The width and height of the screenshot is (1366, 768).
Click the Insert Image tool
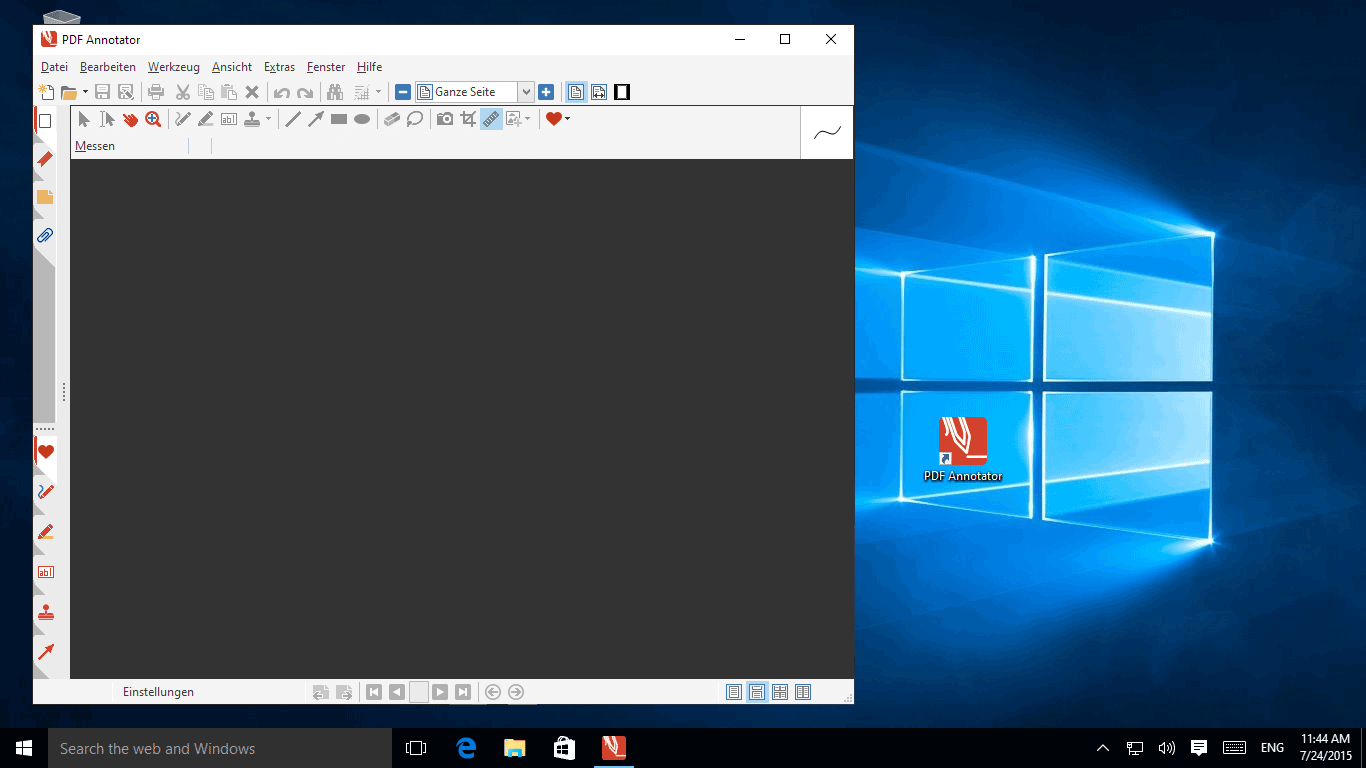click(514, 119)
